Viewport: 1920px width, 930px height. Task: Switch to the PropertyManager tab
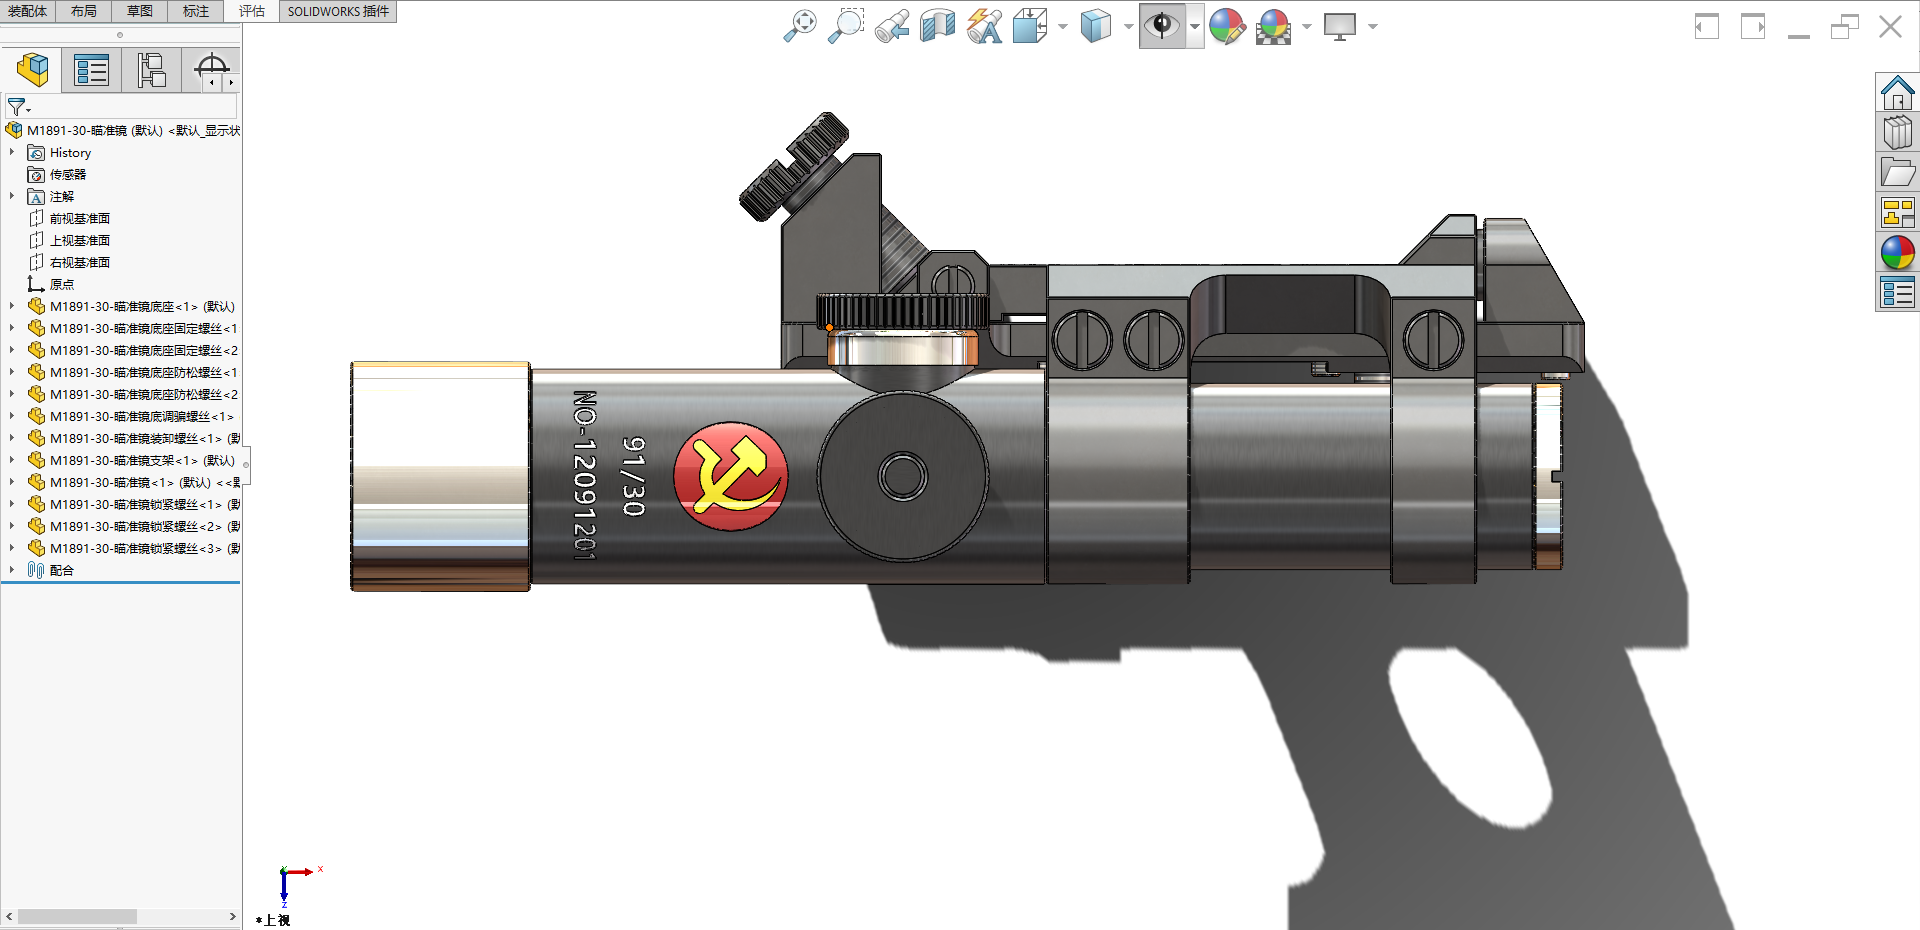pos(91,70)
